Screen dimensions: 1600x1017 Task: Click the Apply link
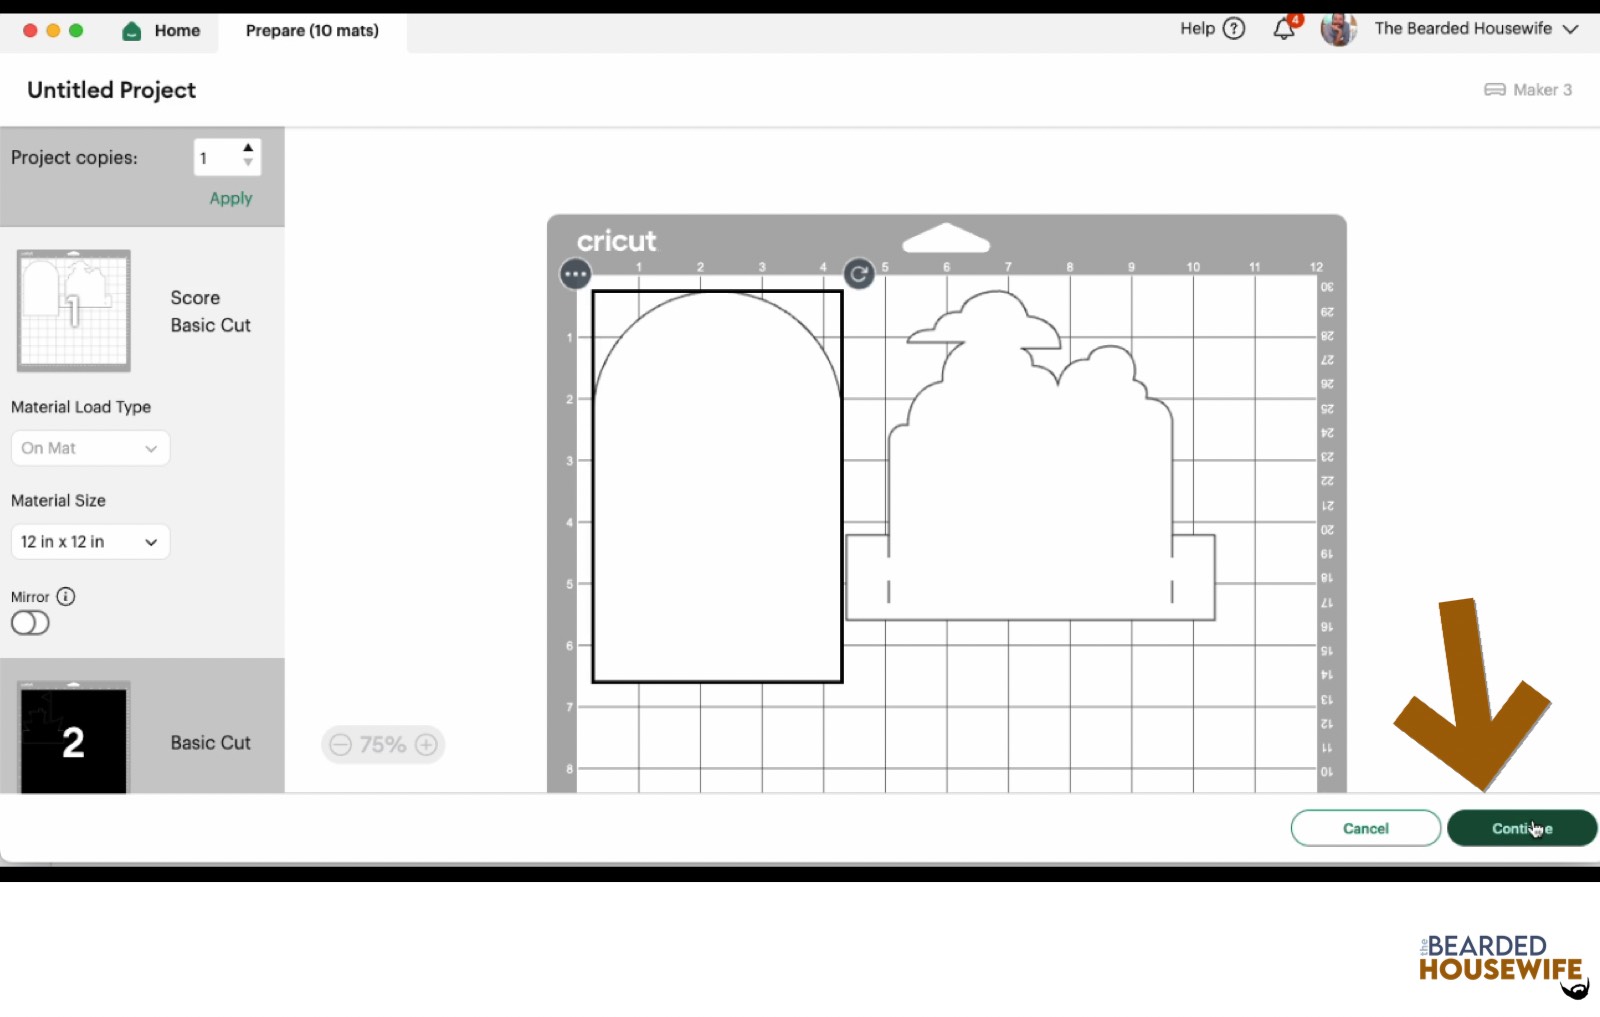[231, 198]
